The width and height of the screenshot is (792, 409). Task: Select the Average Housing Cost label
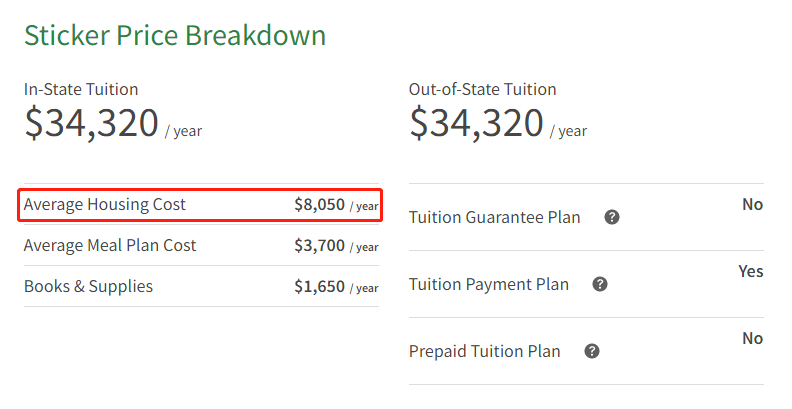coord(105,204)
